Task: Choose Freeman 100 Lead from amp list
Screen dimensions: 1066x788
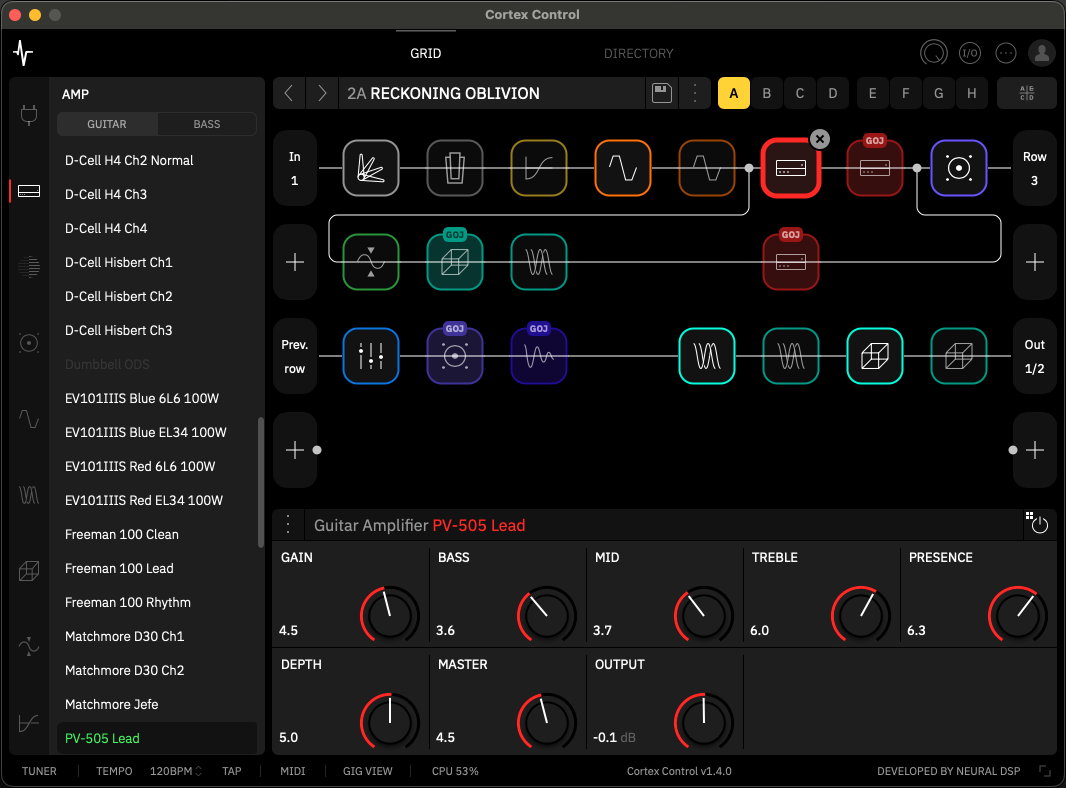Action: tap(119, 568)
